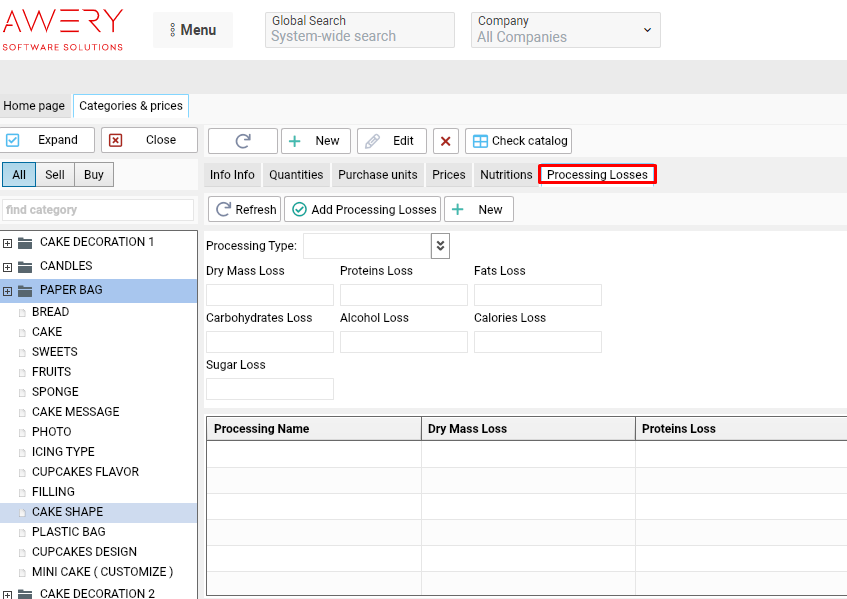847x599 pixels.
Task: Click New button beside Add Processing Losses
Action: coord(479,209)
